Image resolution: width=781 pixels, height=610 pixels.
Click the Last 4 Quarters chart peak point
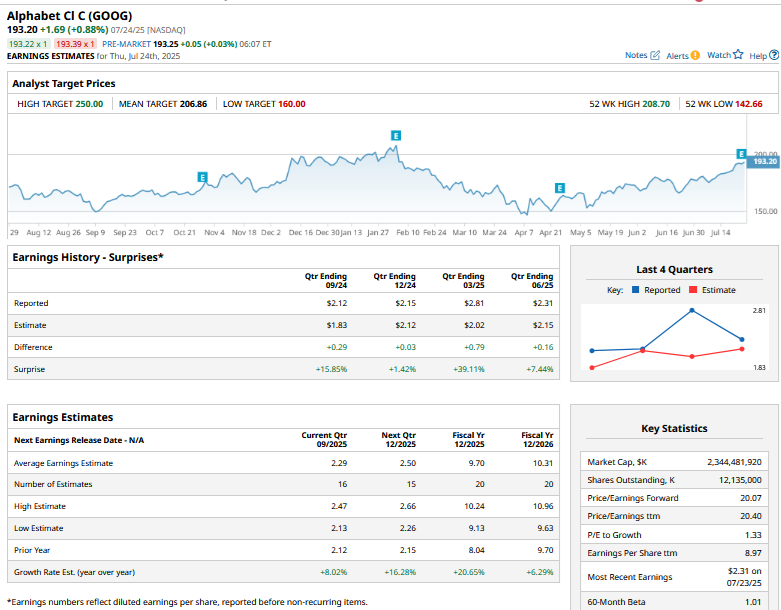[692, 311]
